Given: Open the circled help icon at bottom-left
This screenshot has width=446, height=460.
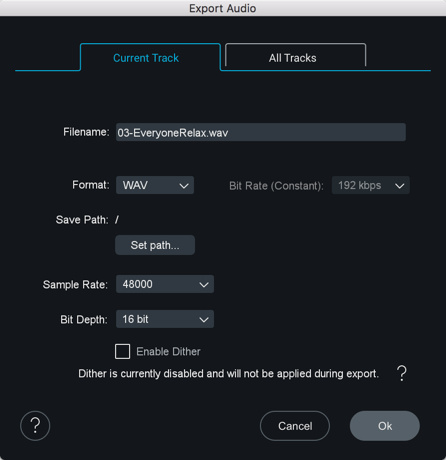Looking at the screenshot, I should pos(35,426).
